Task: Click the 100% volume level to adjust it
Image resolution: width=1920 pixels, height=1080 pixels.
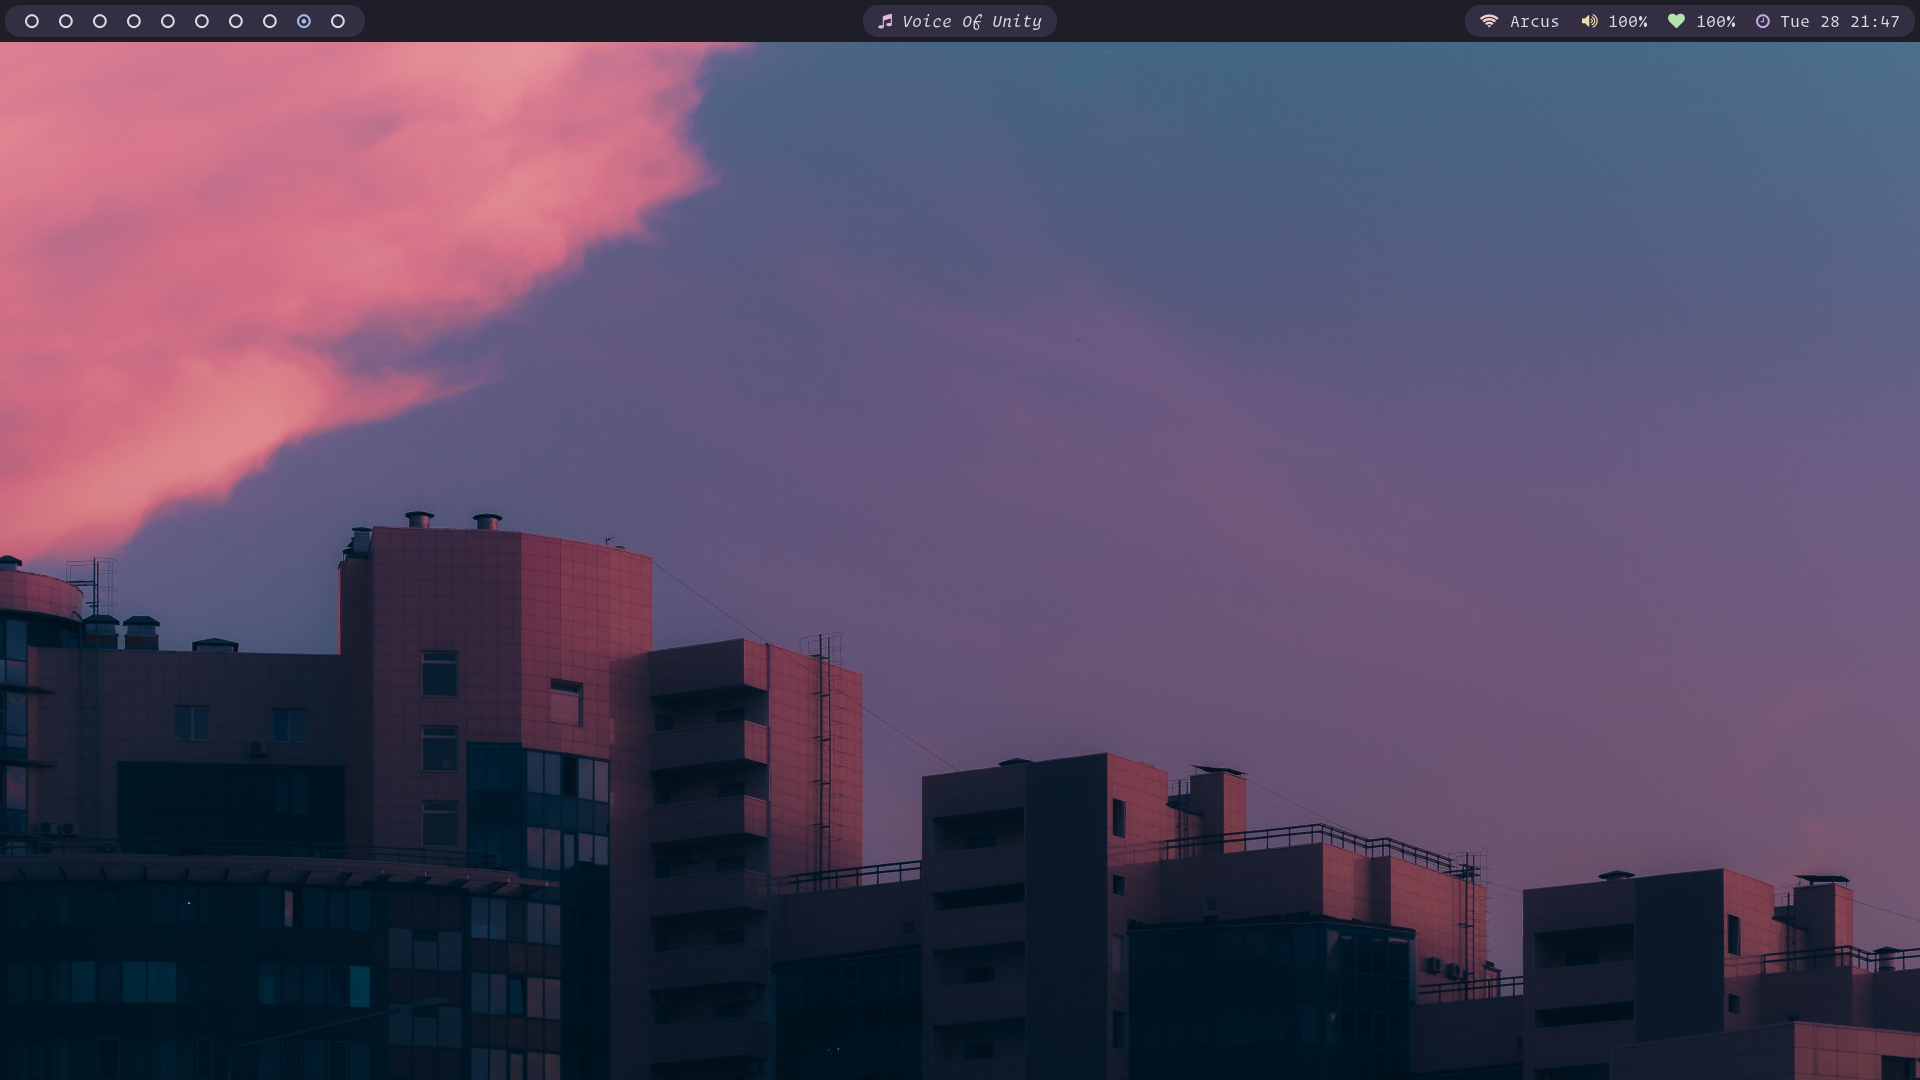Action: pyautogui.click(x=1629, y=20)
